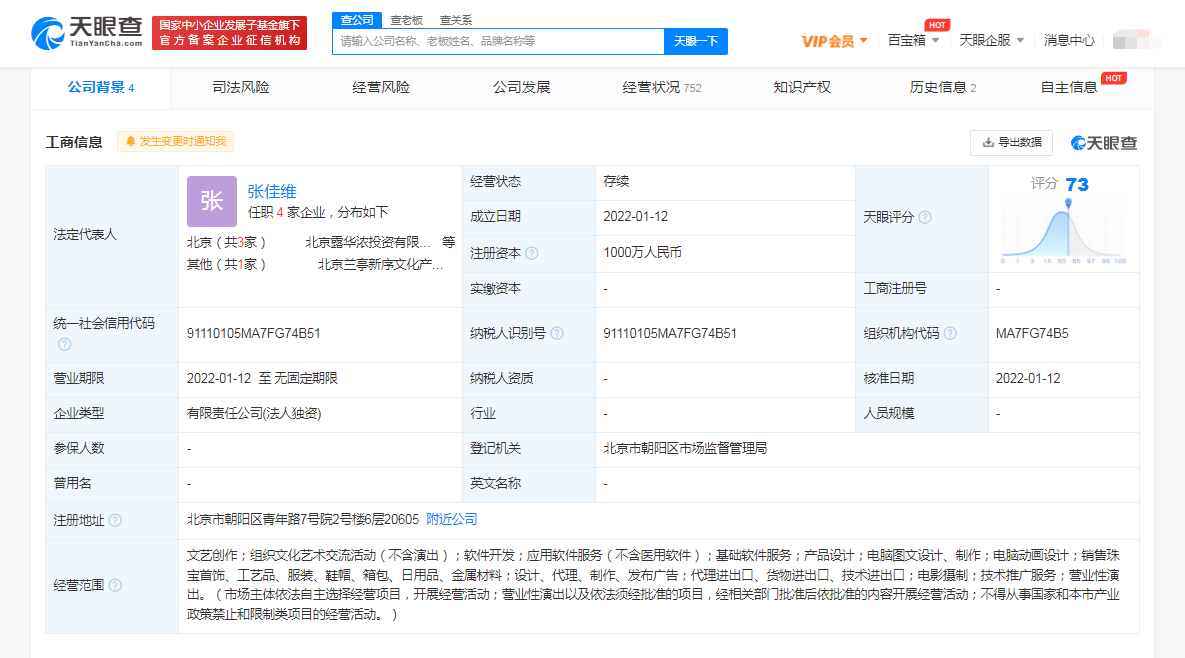Click the blurred user avatar

tap(1134, 39)
